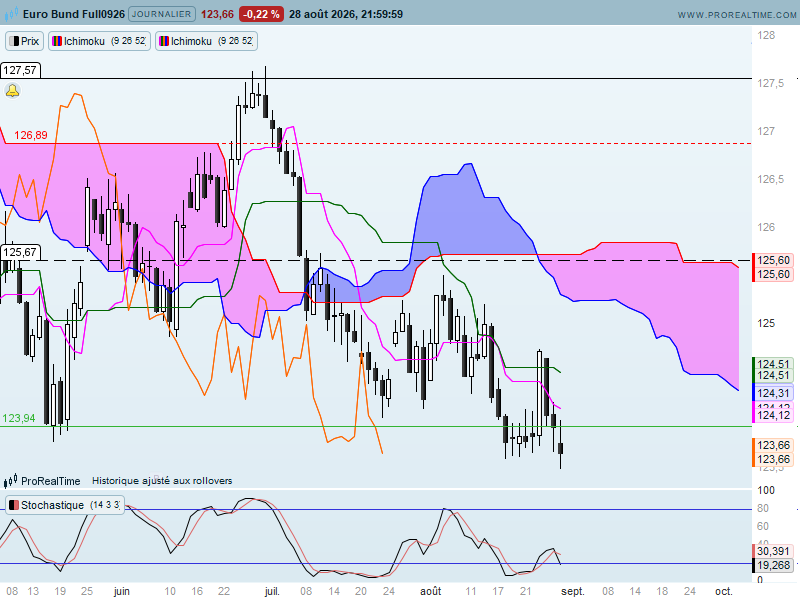Open first Ichimoku (9 26 52) settings
Viewport: 800px width, 600px height.
pyautogui.click(x=99, y=41)
